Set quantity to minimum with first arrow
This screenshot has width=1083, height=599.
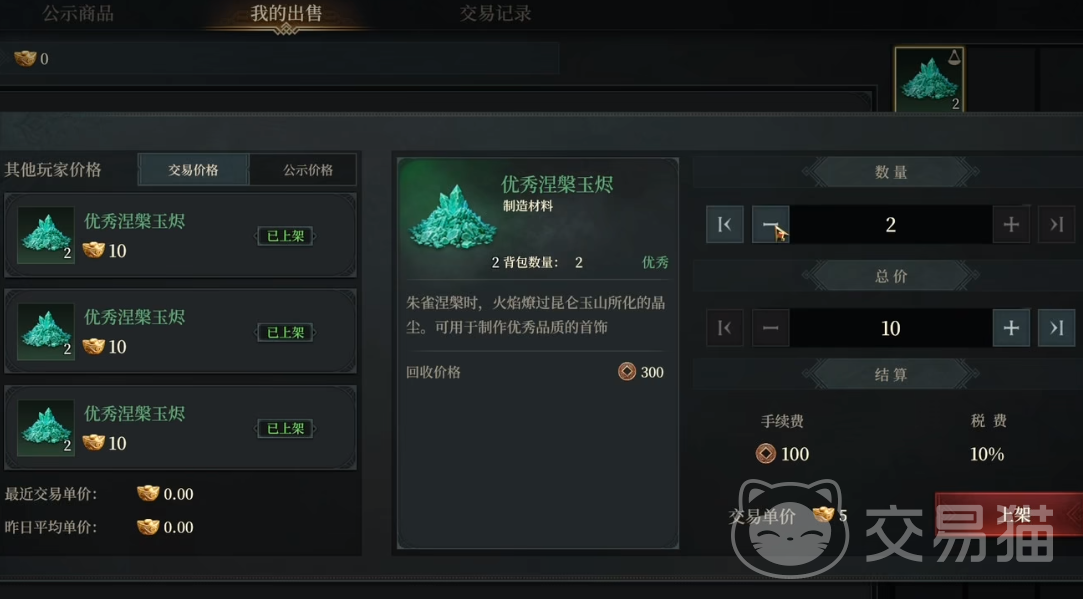point(725,225)
